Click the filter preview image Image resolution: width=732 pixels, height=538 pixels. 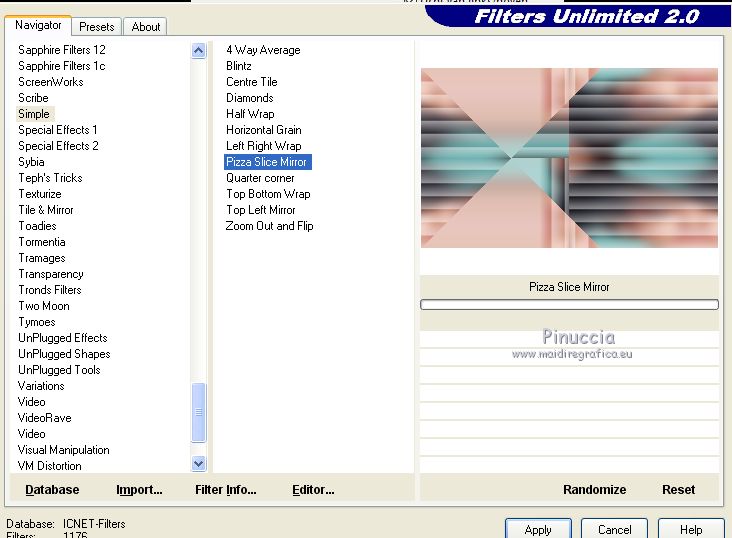(x=569, y=158)
